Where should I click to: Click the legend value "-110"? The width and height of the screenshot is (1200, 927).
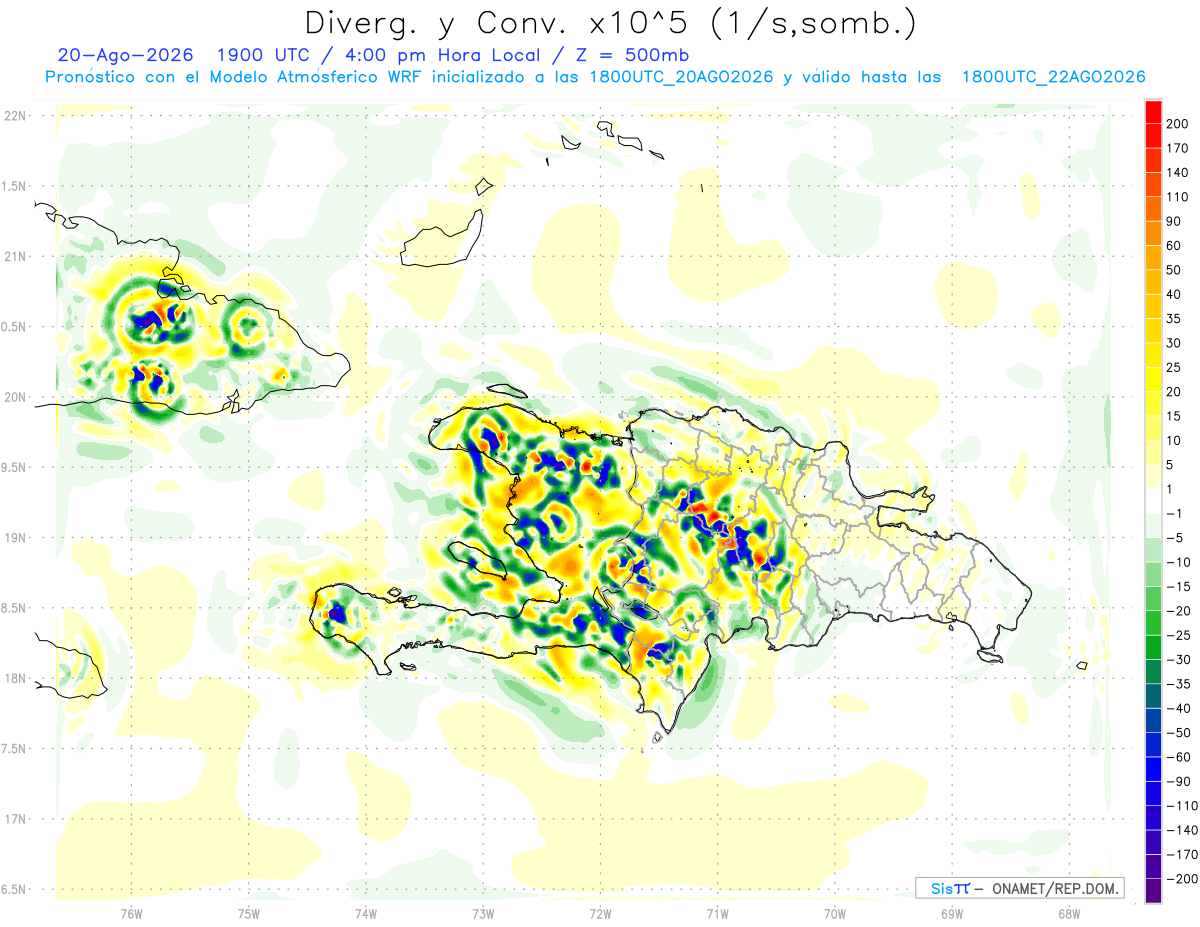pos(1180,805)
